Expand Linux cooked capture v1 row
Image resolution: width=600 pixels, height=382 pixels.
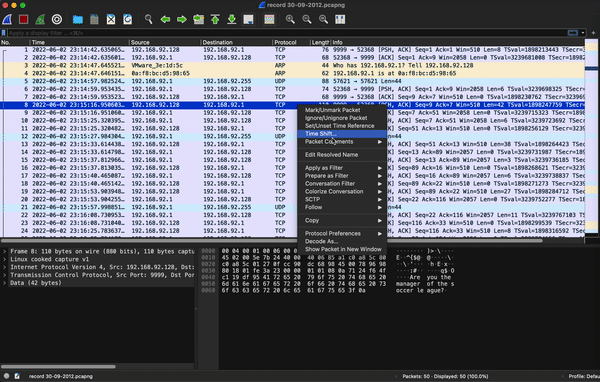[x=5, y=260]
